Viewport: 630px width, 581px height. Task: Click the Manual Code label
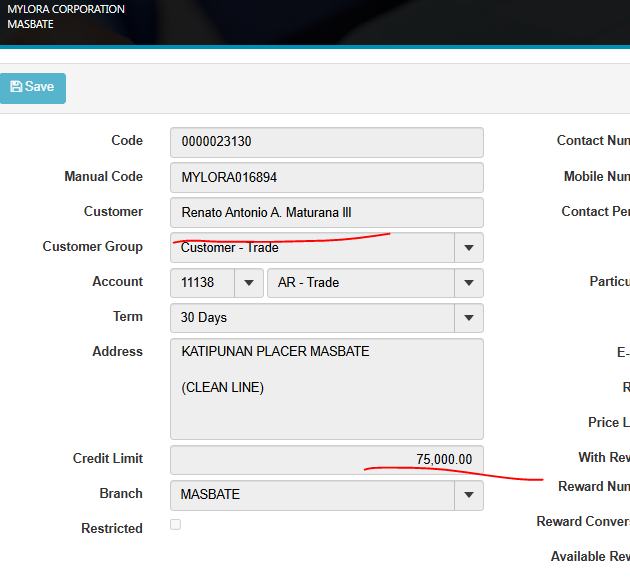pos(103,177)
